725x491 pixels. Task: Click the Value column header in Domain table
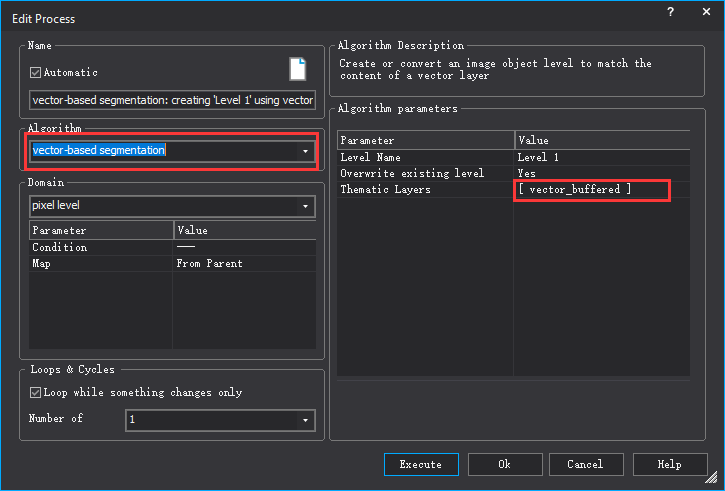(192, 230)
